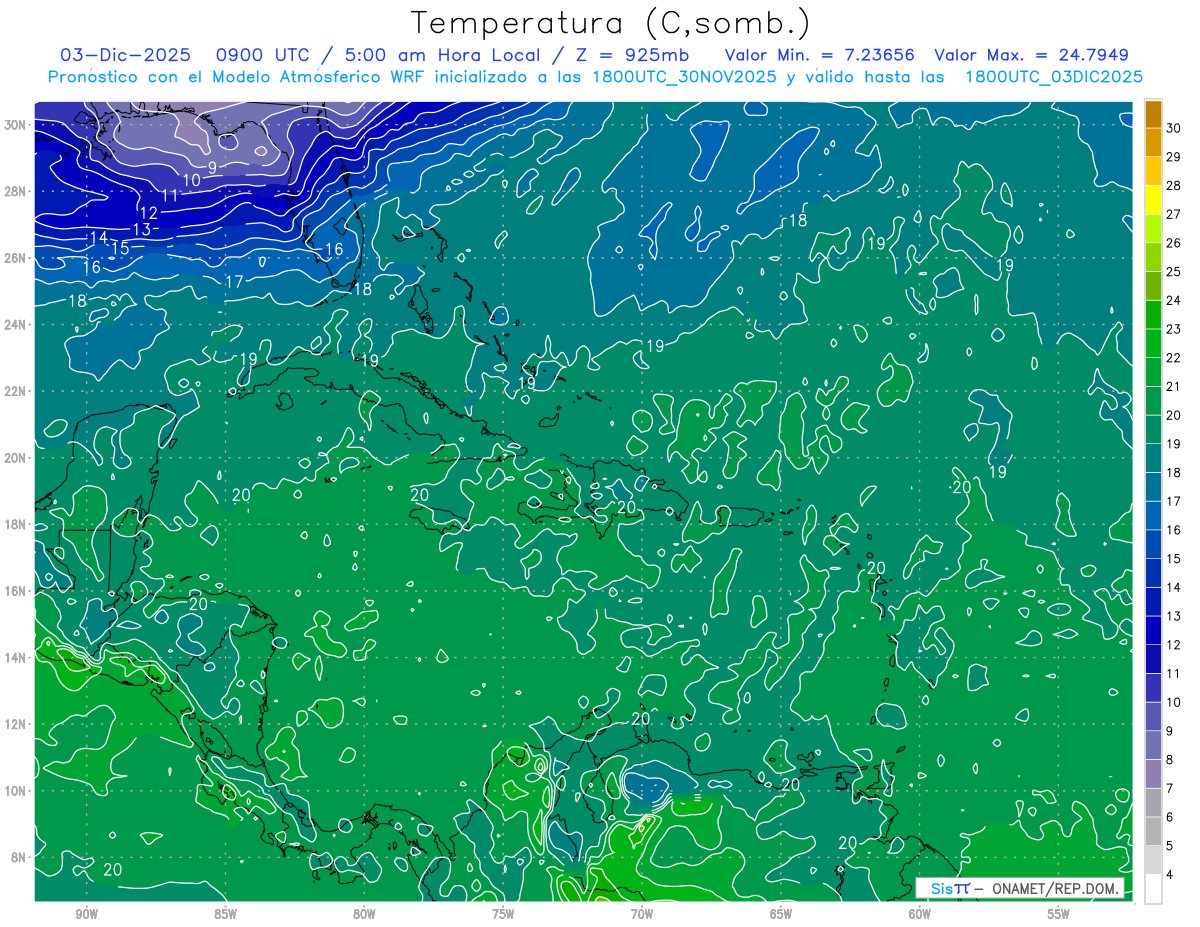Click the latitude axis label '24N'
1200x927 pixels.
click(17, 325)
